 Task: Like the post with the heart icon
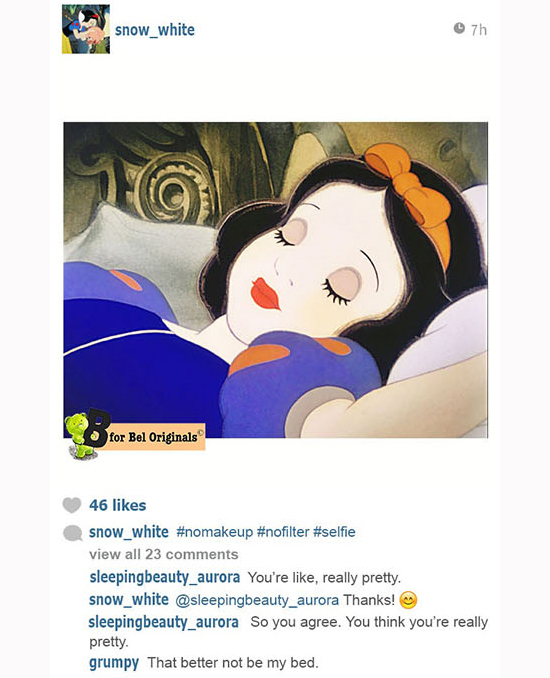(72, 505)
